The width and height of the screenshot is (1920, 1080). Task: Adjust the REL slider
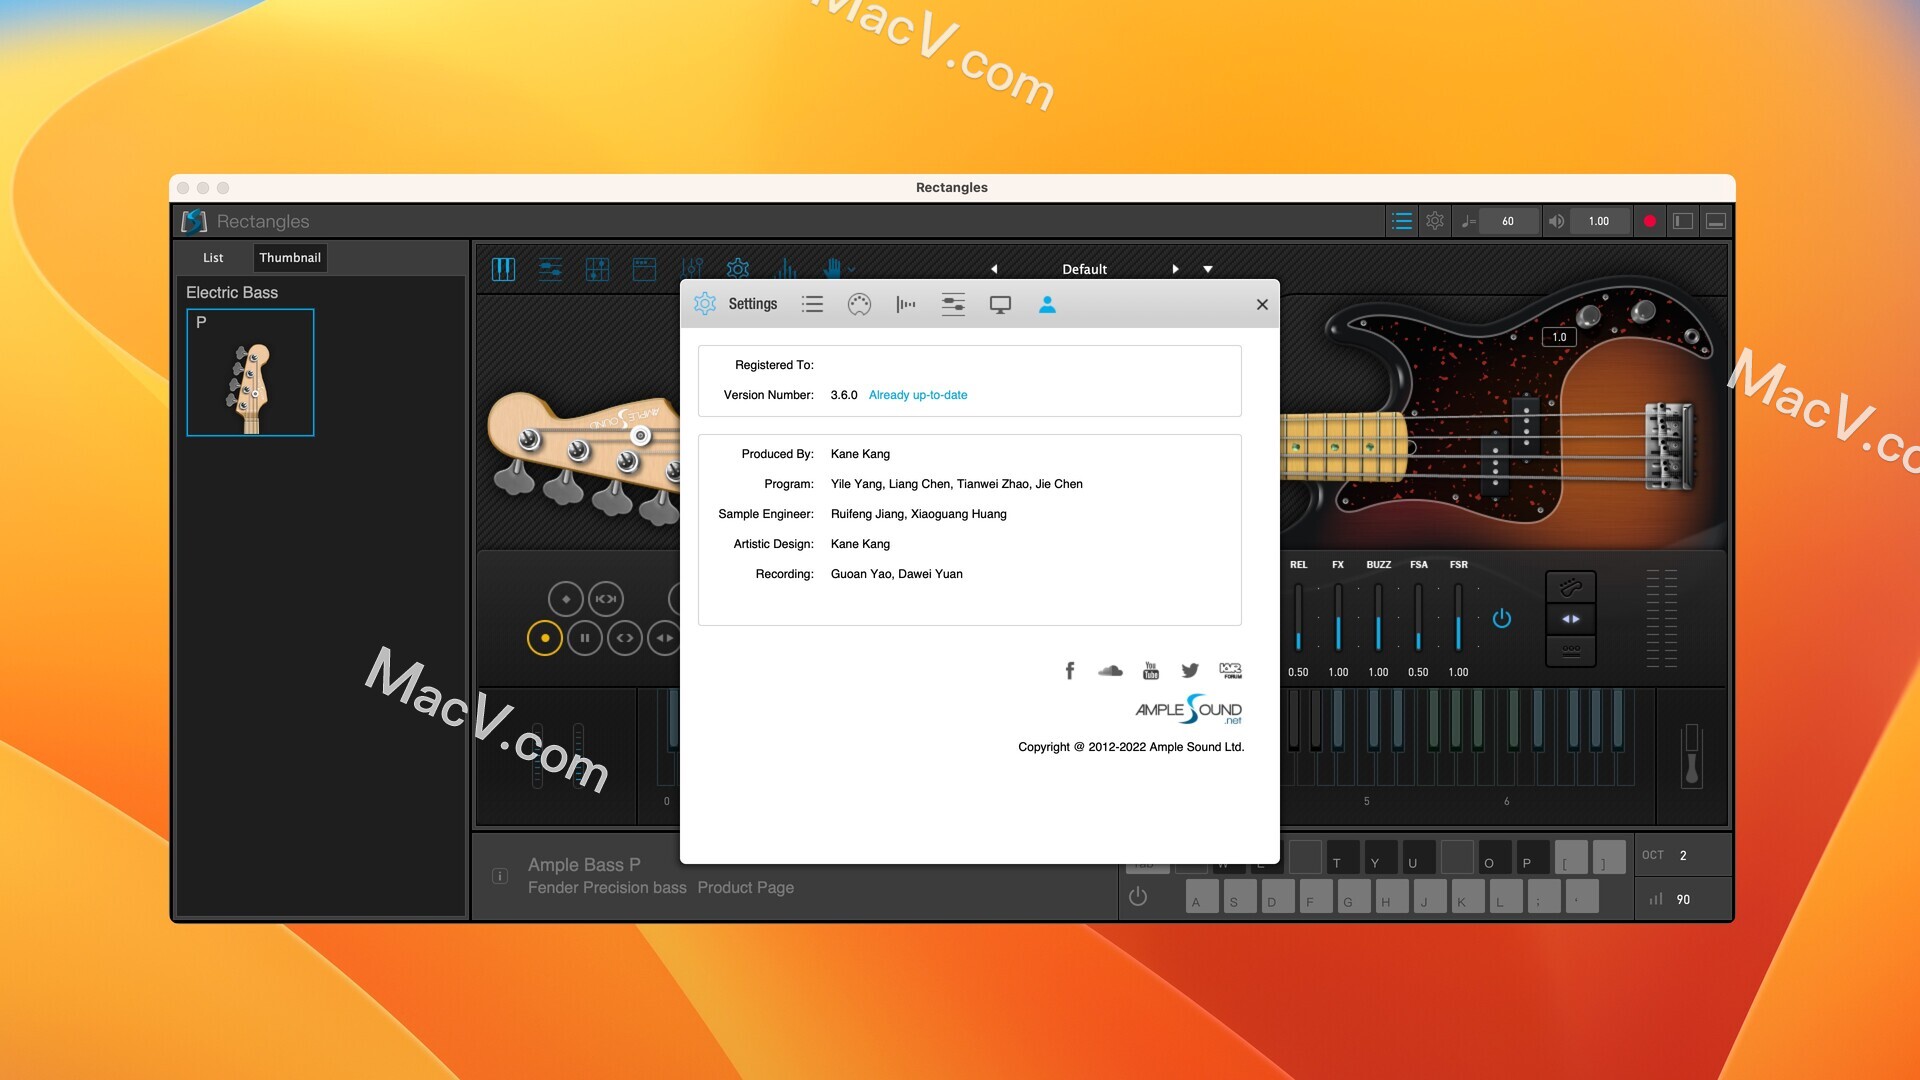click(x=1298, y=618)
